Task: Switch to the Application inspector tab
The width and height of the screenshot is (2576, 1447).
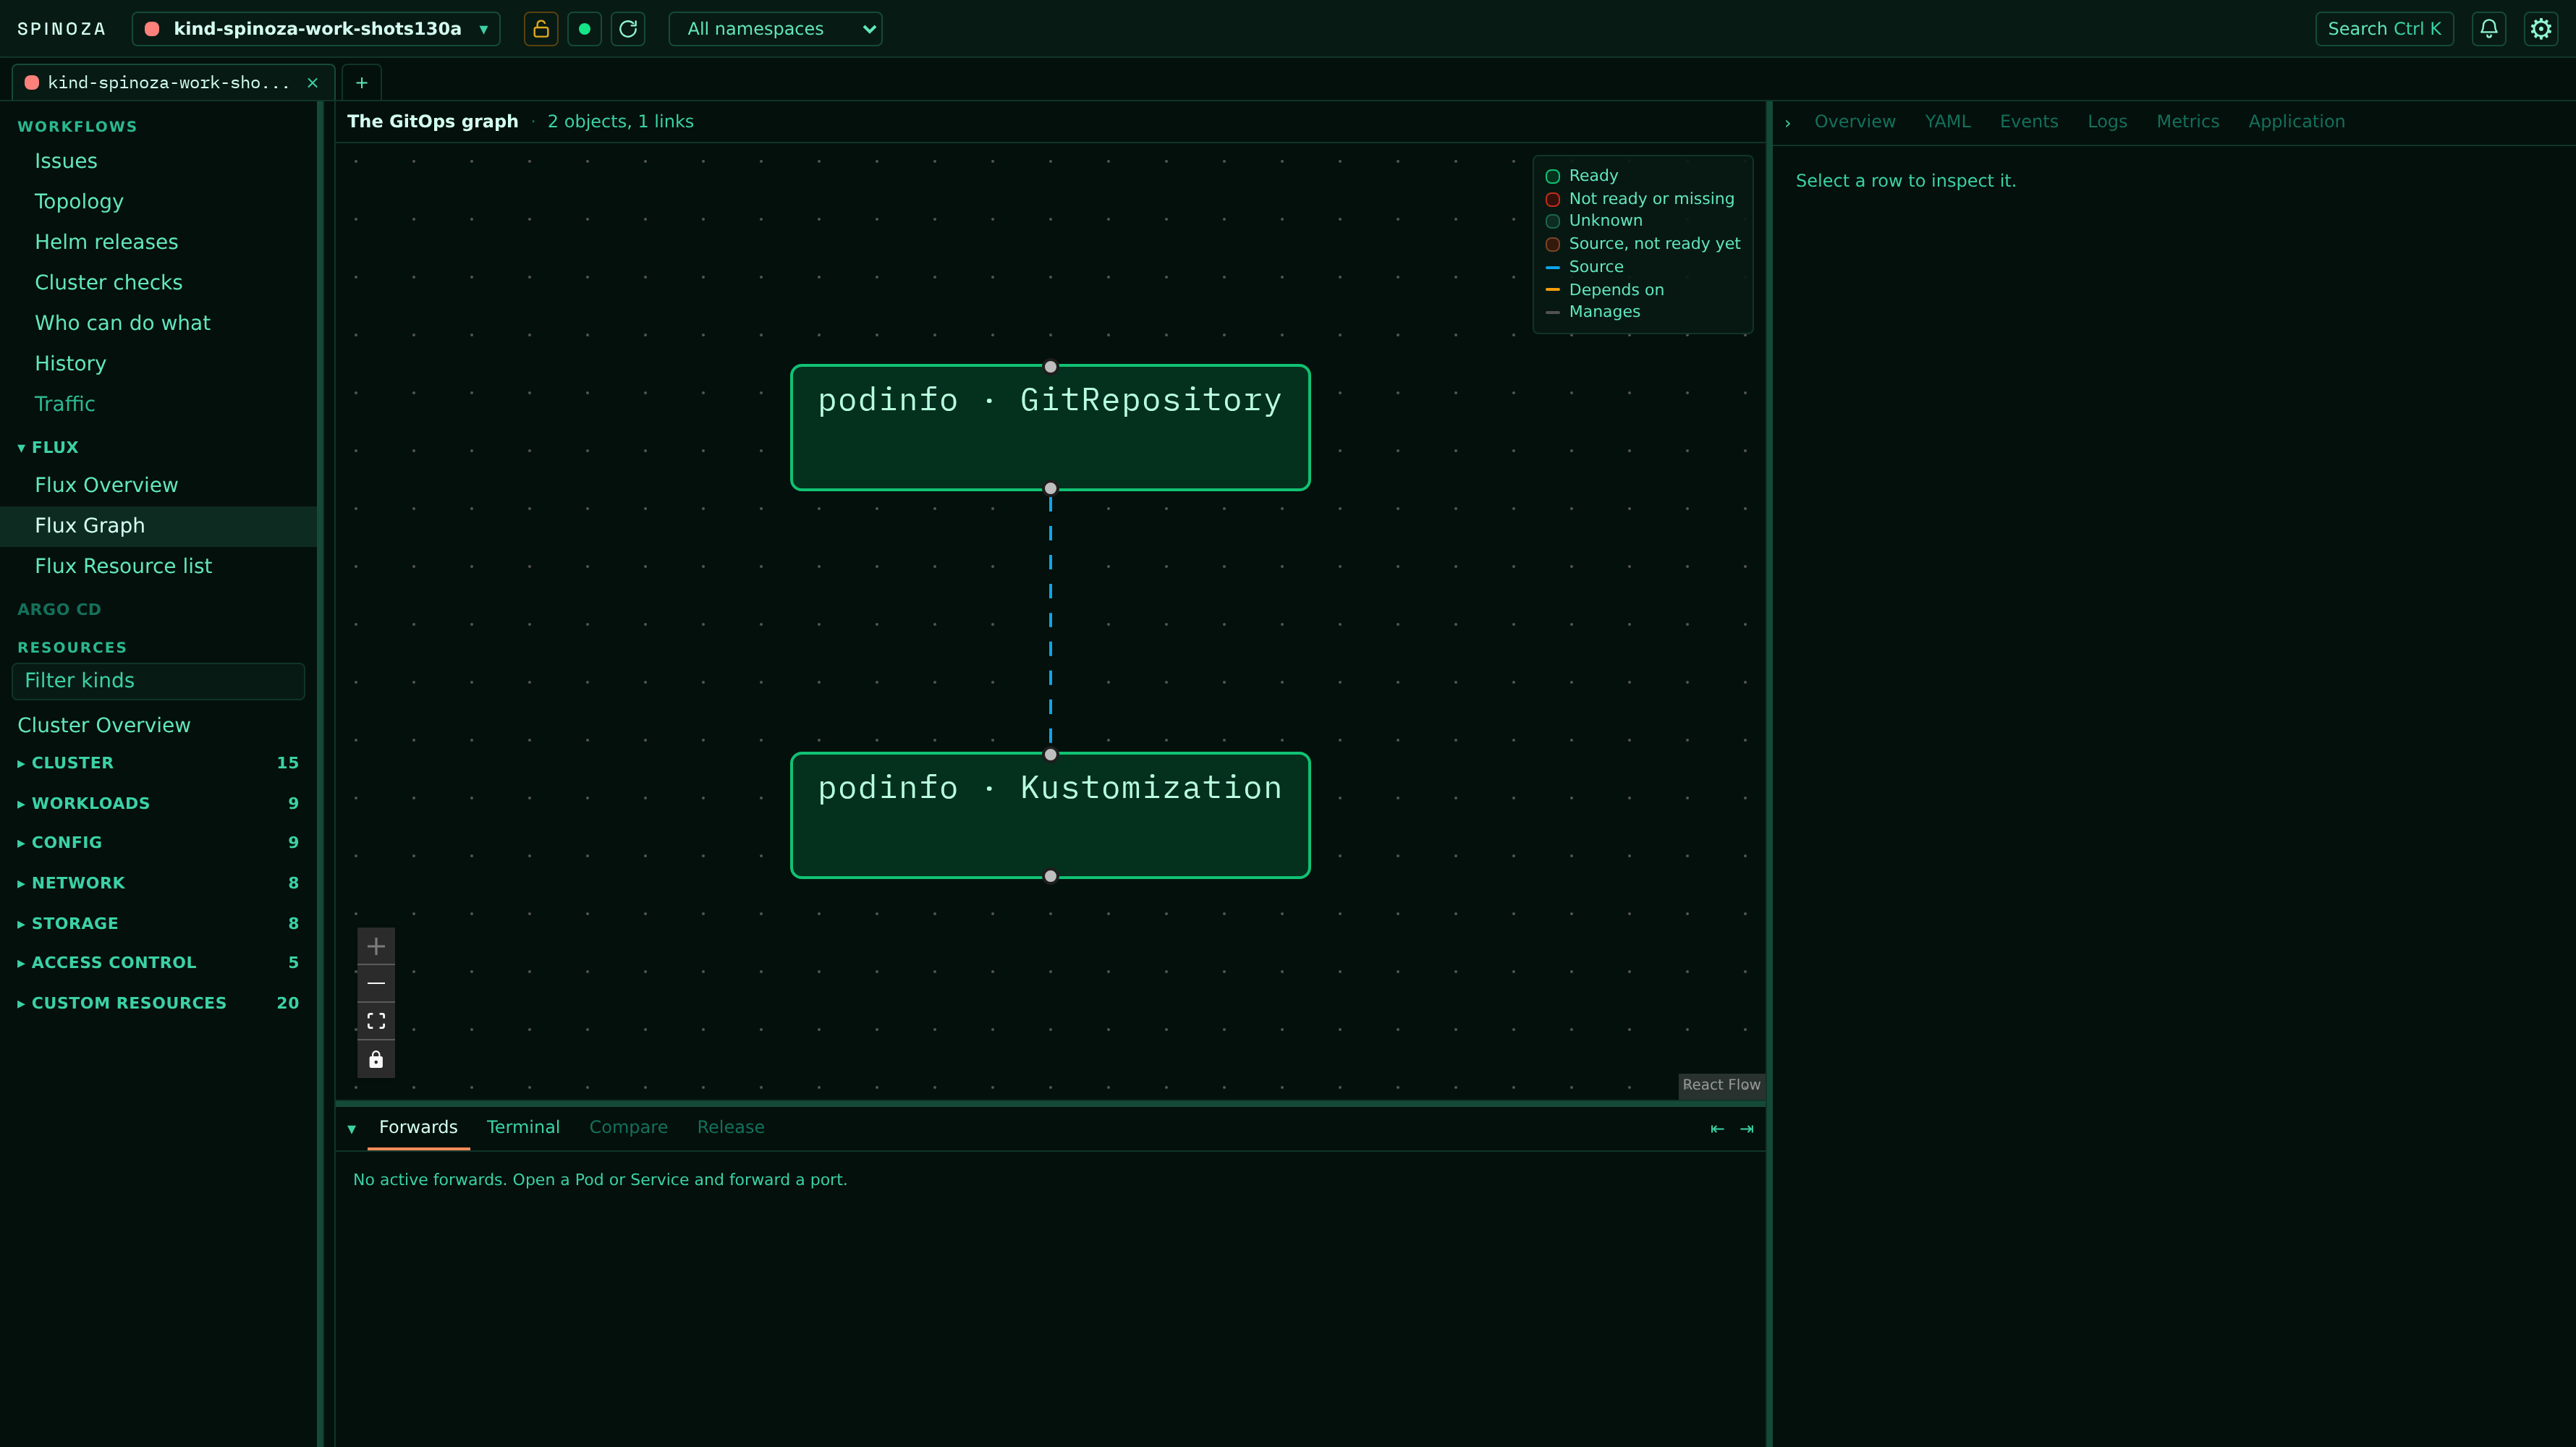Action: click(2296, 121)
